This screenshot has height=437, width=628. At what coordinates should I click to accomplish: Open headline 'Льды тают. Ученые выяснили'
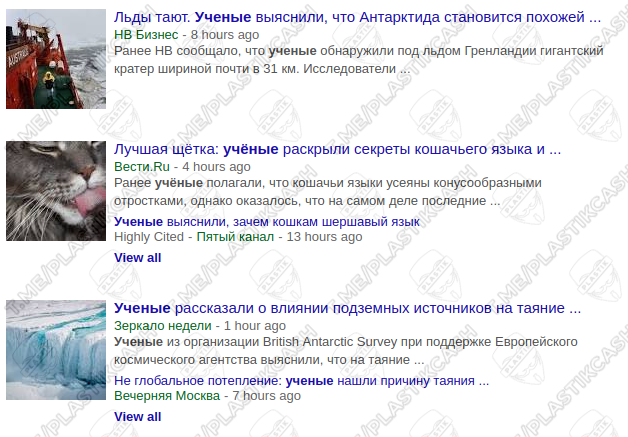(x=357, y=18)
